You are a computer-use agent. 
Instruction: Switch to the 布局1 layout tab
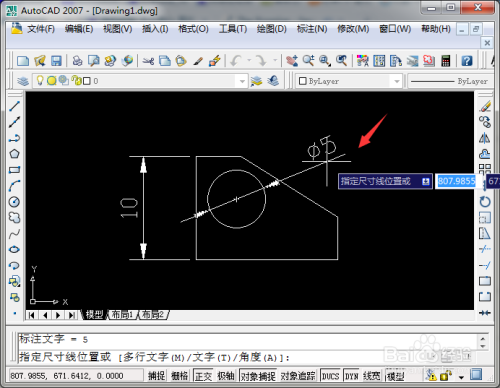coord(122,314)
